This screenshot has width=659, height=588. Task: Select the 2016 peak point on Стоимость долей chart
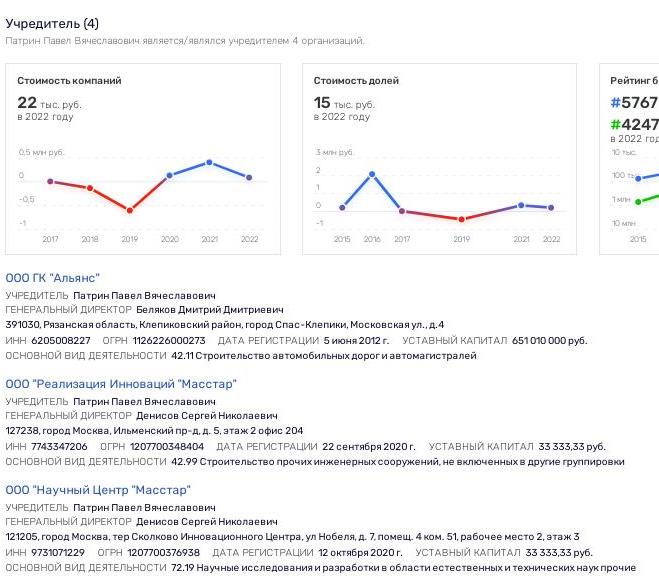pyautogui.click(x=372, y=174)
